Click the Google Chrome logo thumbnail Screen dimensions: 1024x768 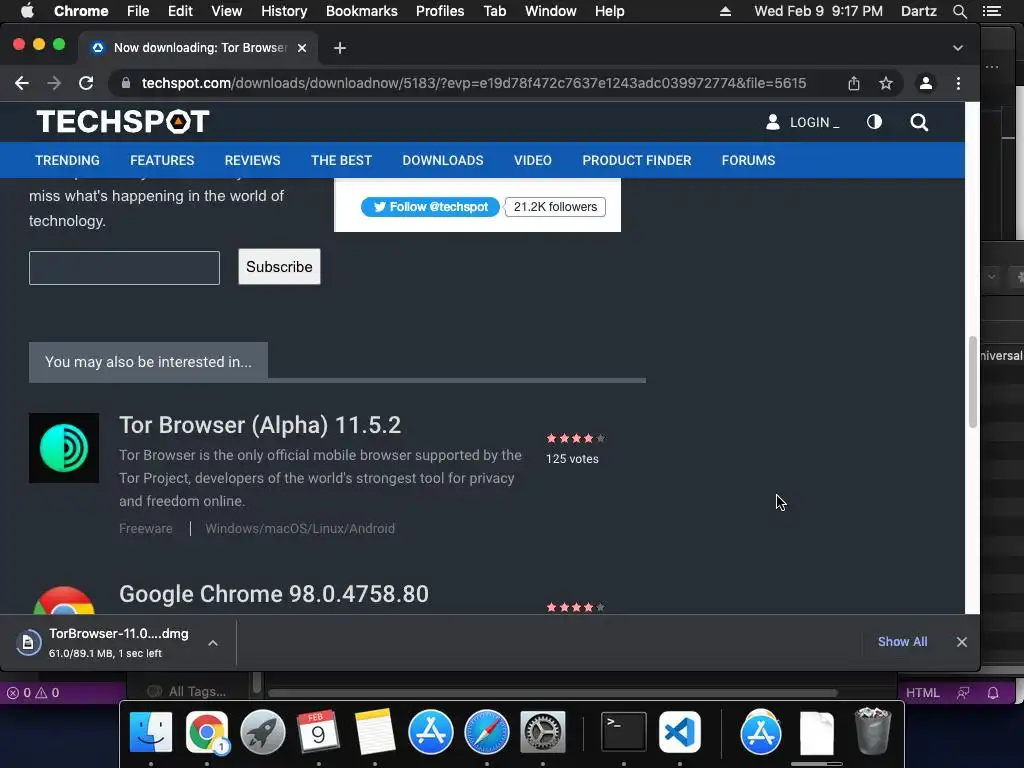(64, 600)
